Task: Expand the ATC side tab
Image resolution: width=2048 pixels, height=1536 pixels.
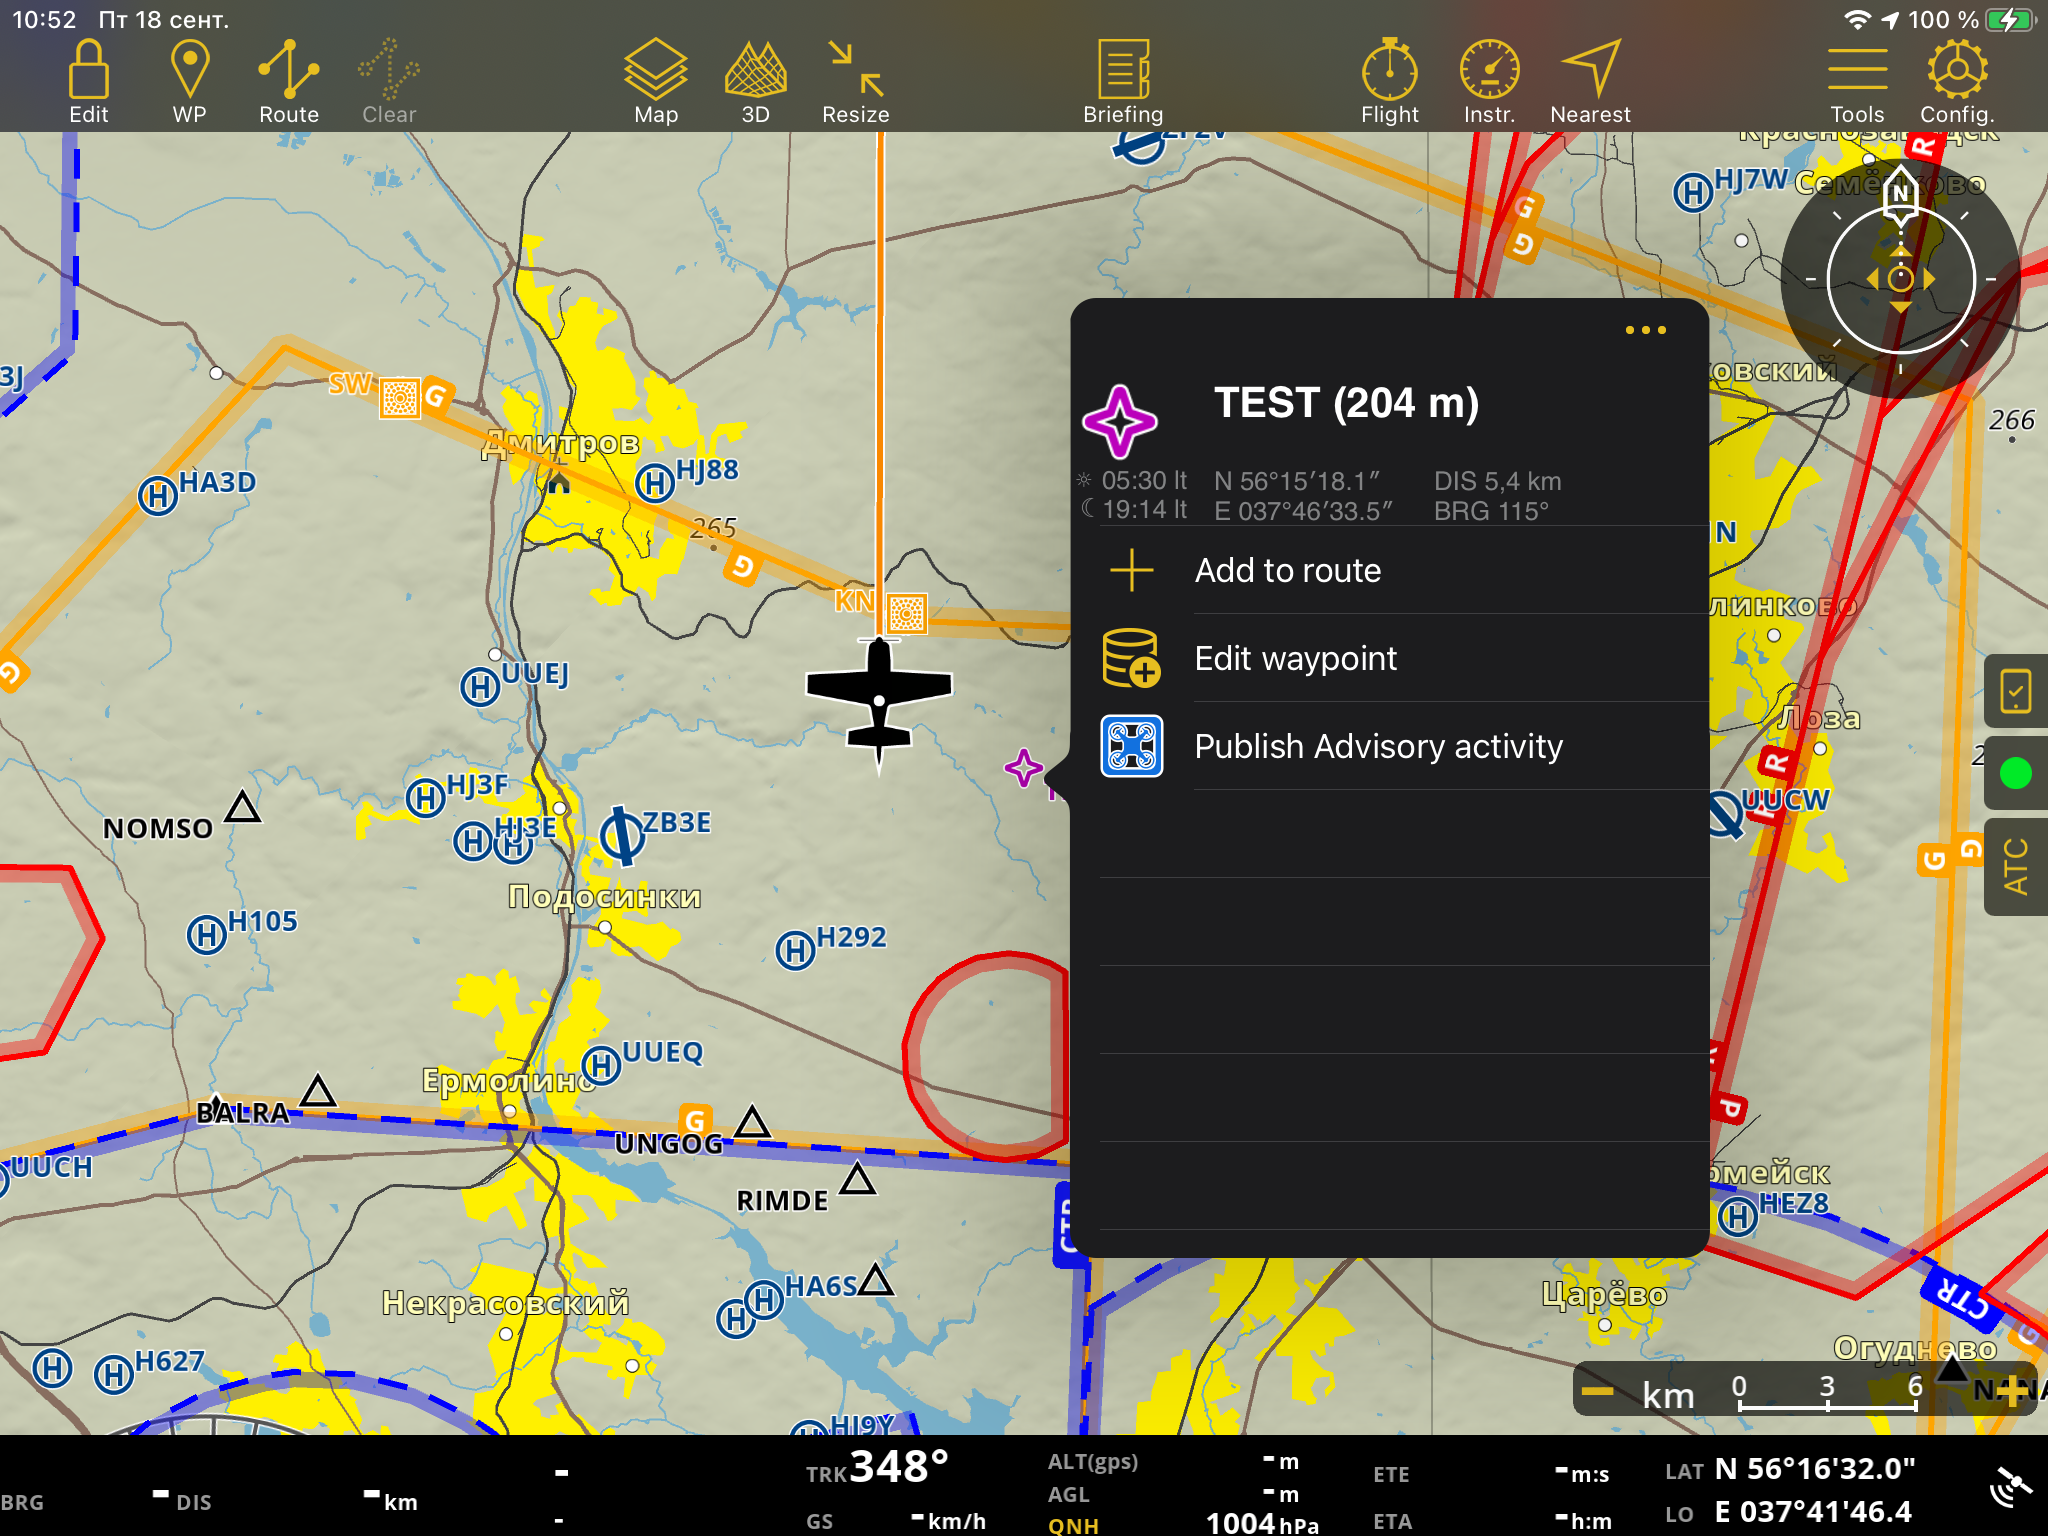Action: click(2015, 866)
